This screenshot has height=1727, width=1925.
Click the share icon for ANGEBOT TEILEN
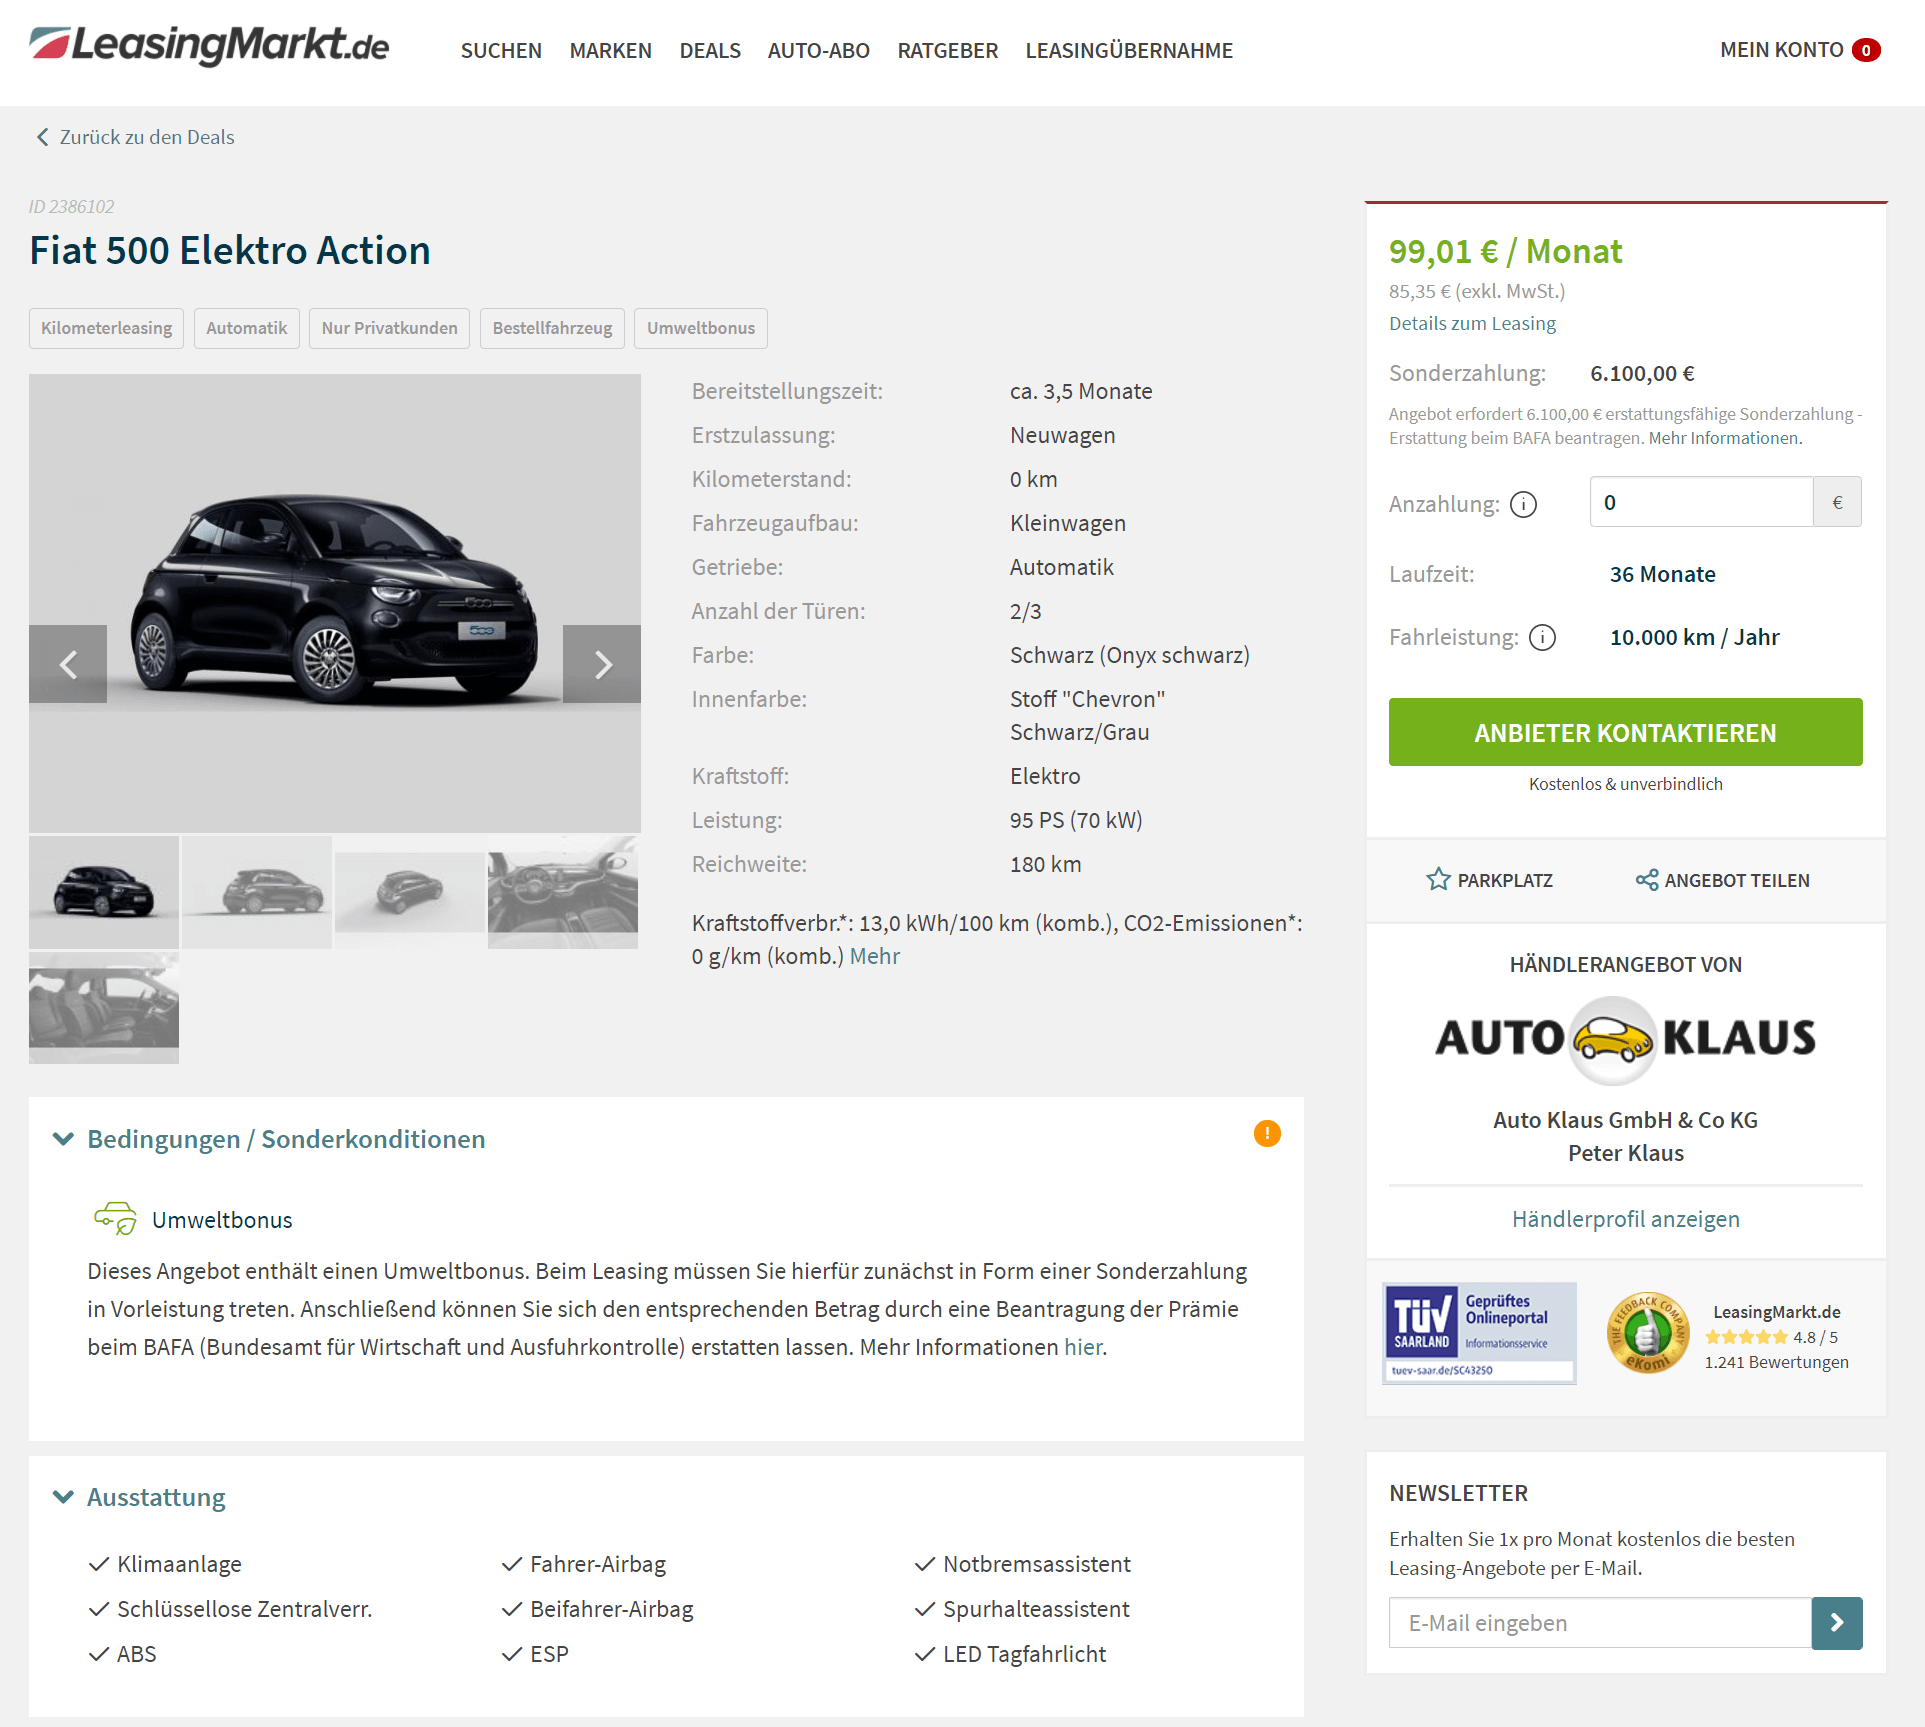point(1647,879)
